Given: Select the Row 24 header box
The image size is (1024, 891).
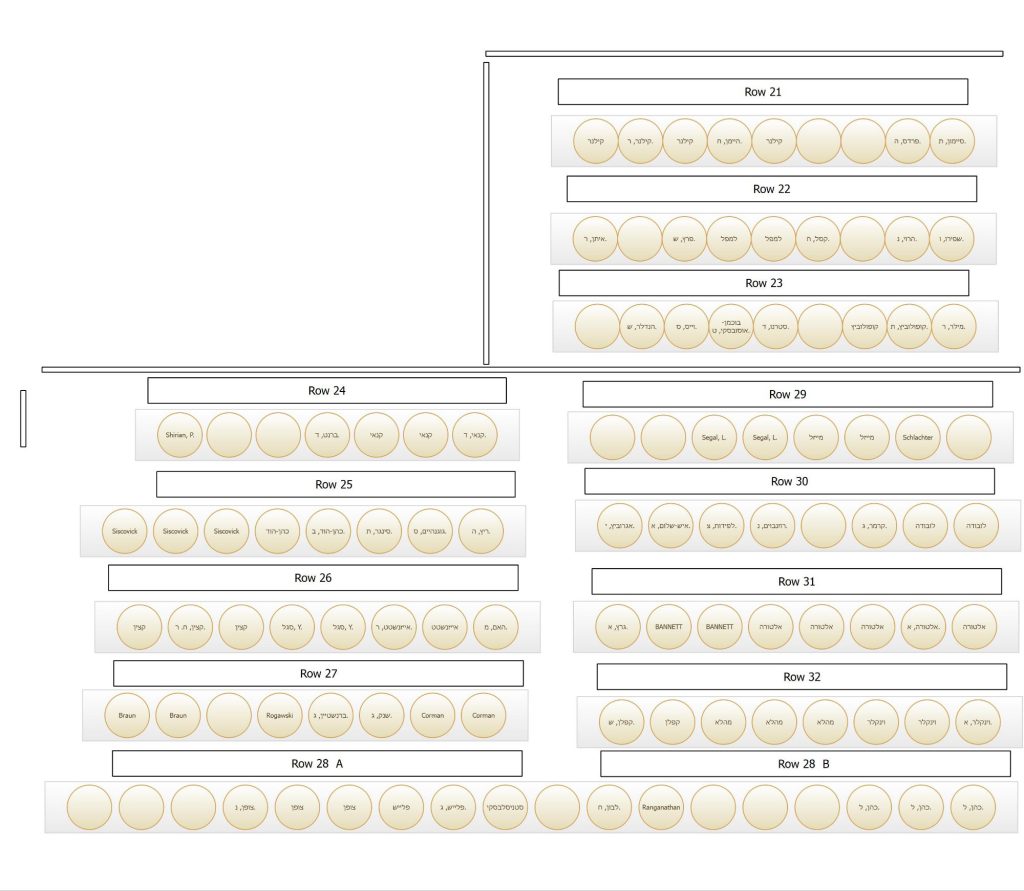Looking at the screenshot, I should [x=326, y=390].
